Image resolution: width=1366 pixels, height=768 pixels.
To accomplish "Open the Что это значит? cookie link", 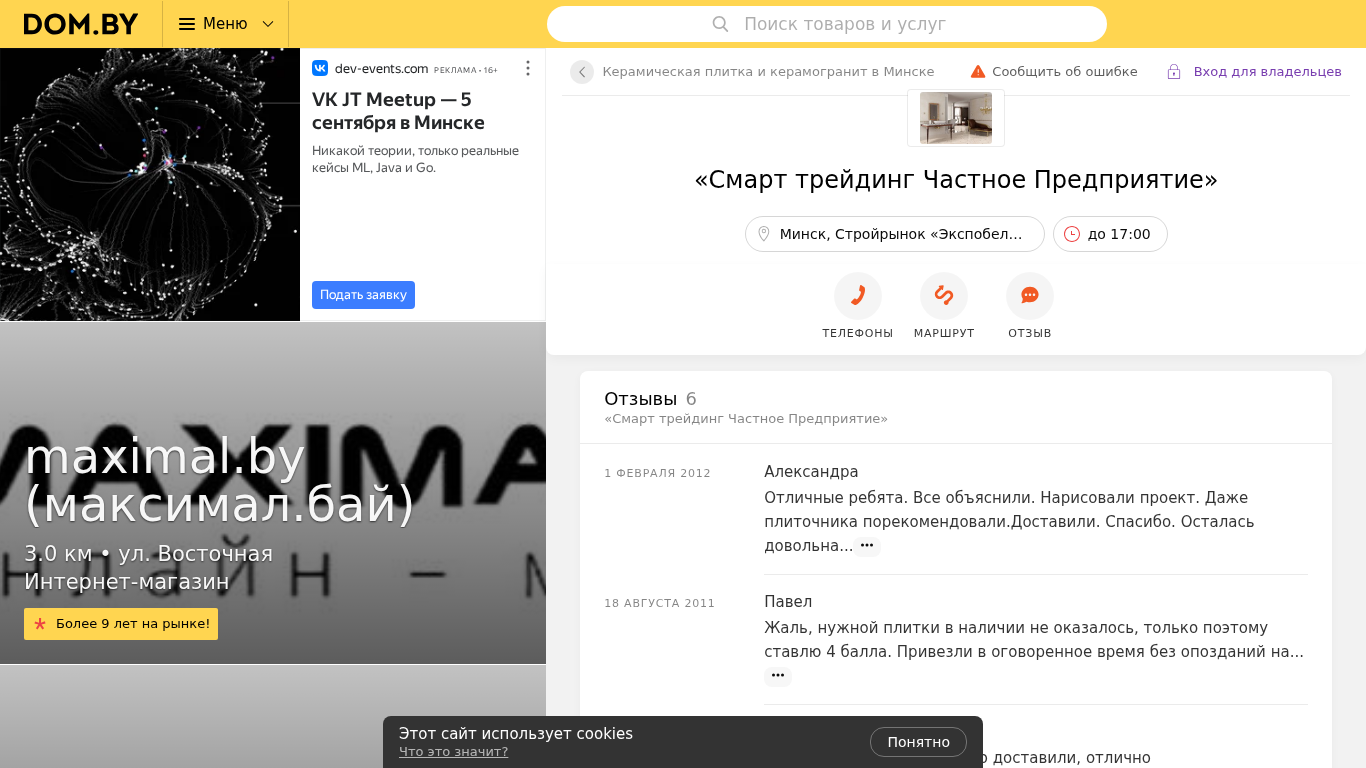I will pyautogui.click(x=453, y=752).
